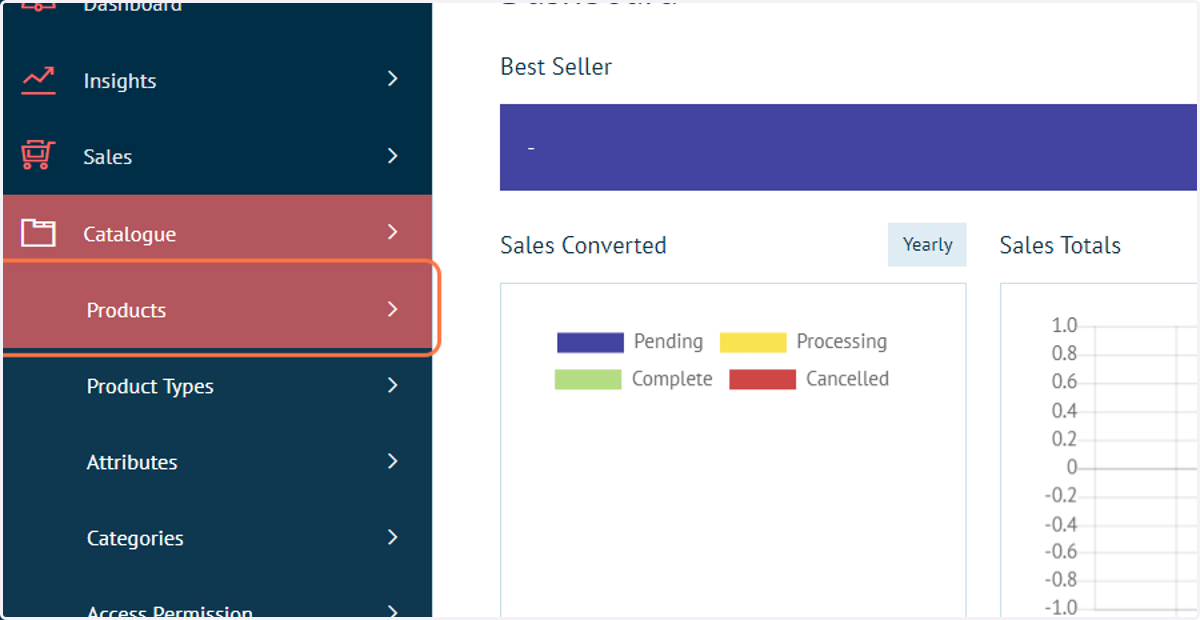Click the Sales Totals heading

1060,245
